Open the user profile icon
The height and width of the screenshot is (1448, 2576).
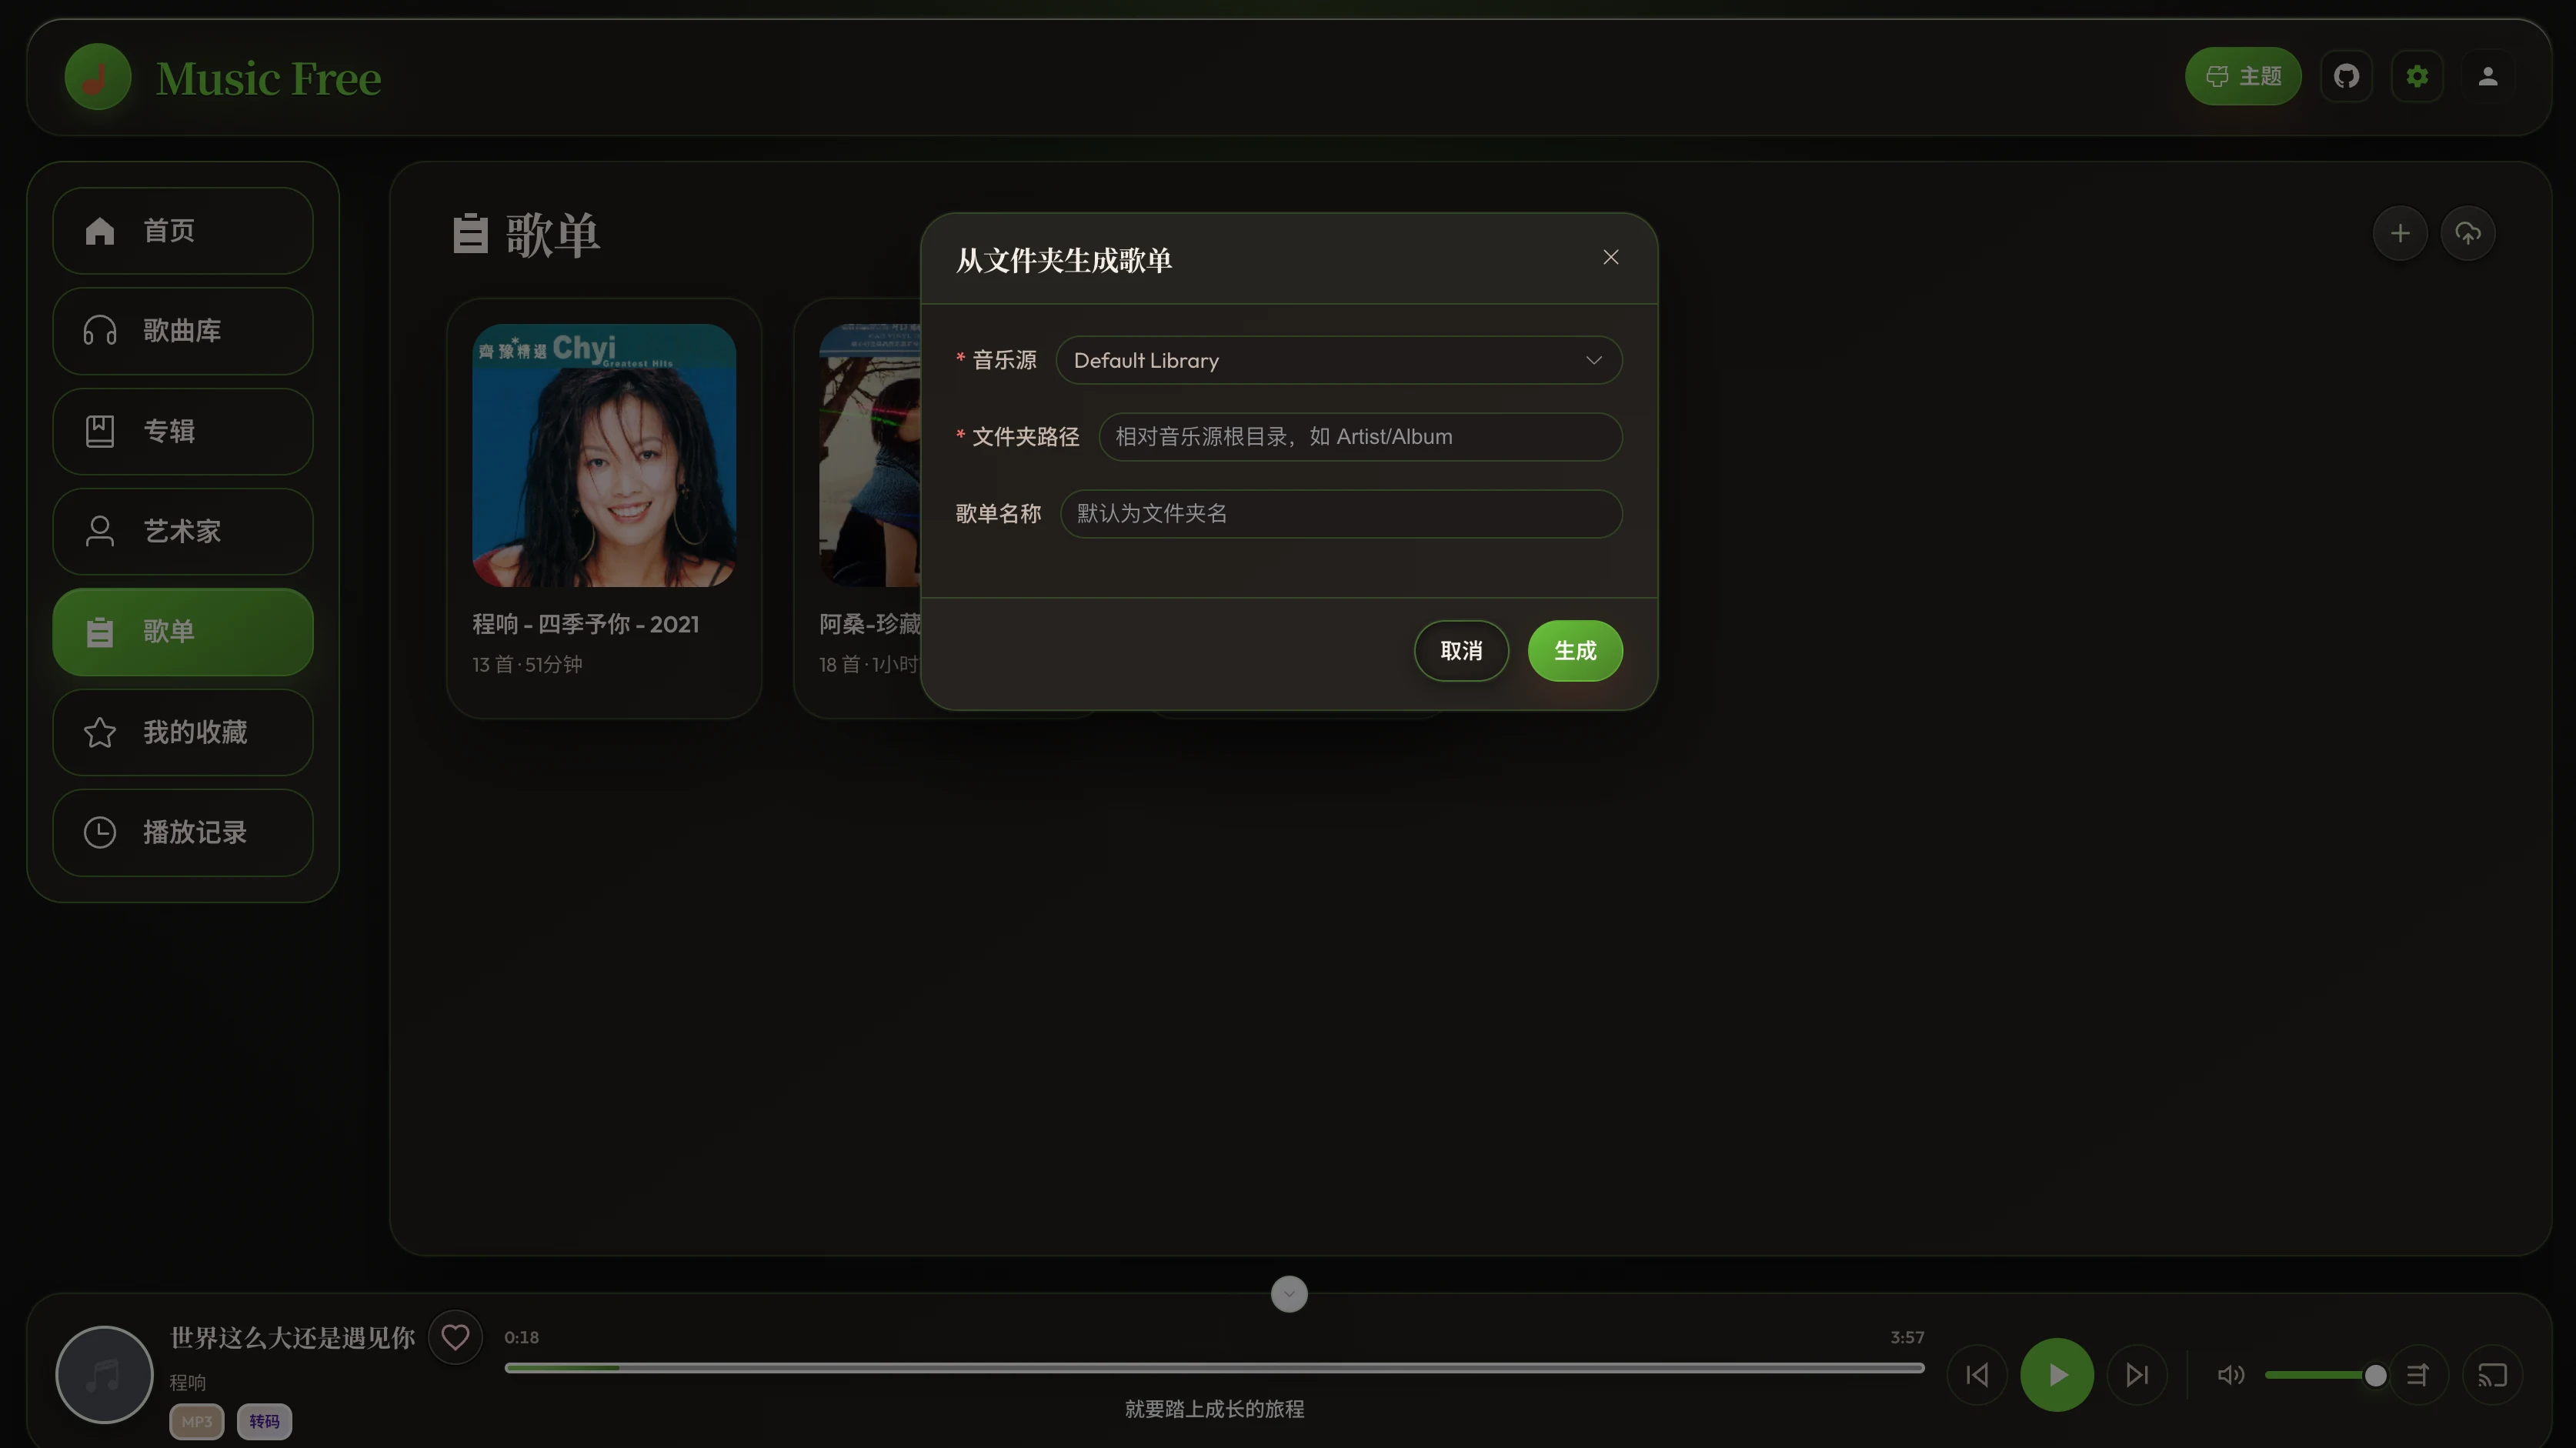pos(2488,76)
